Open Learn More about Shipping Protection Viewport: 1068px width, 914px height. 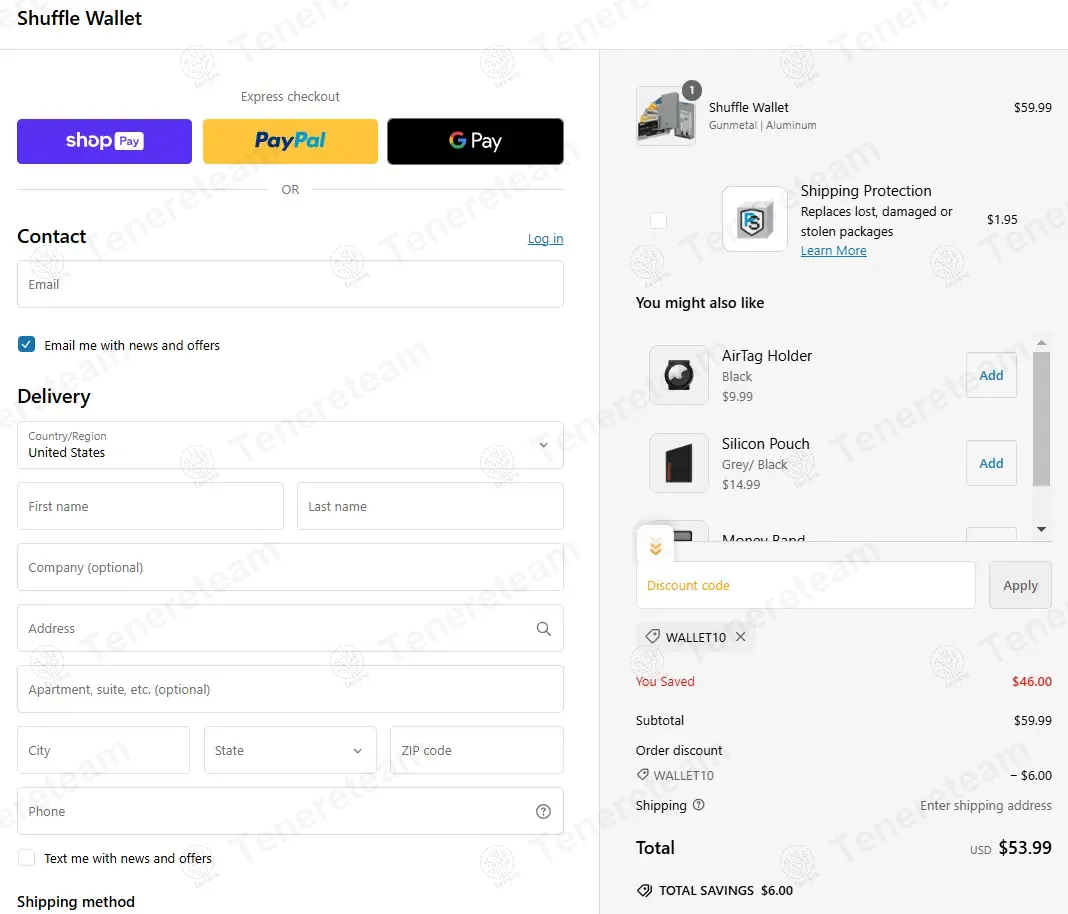tap(834, 251)
